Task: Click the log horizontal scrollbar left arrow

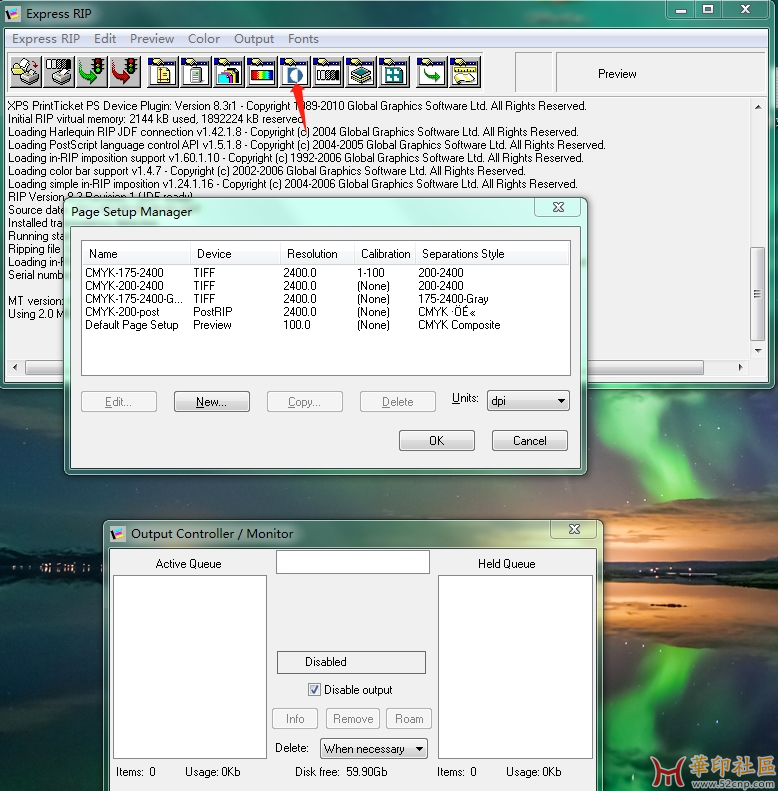Action: [15, 367]
